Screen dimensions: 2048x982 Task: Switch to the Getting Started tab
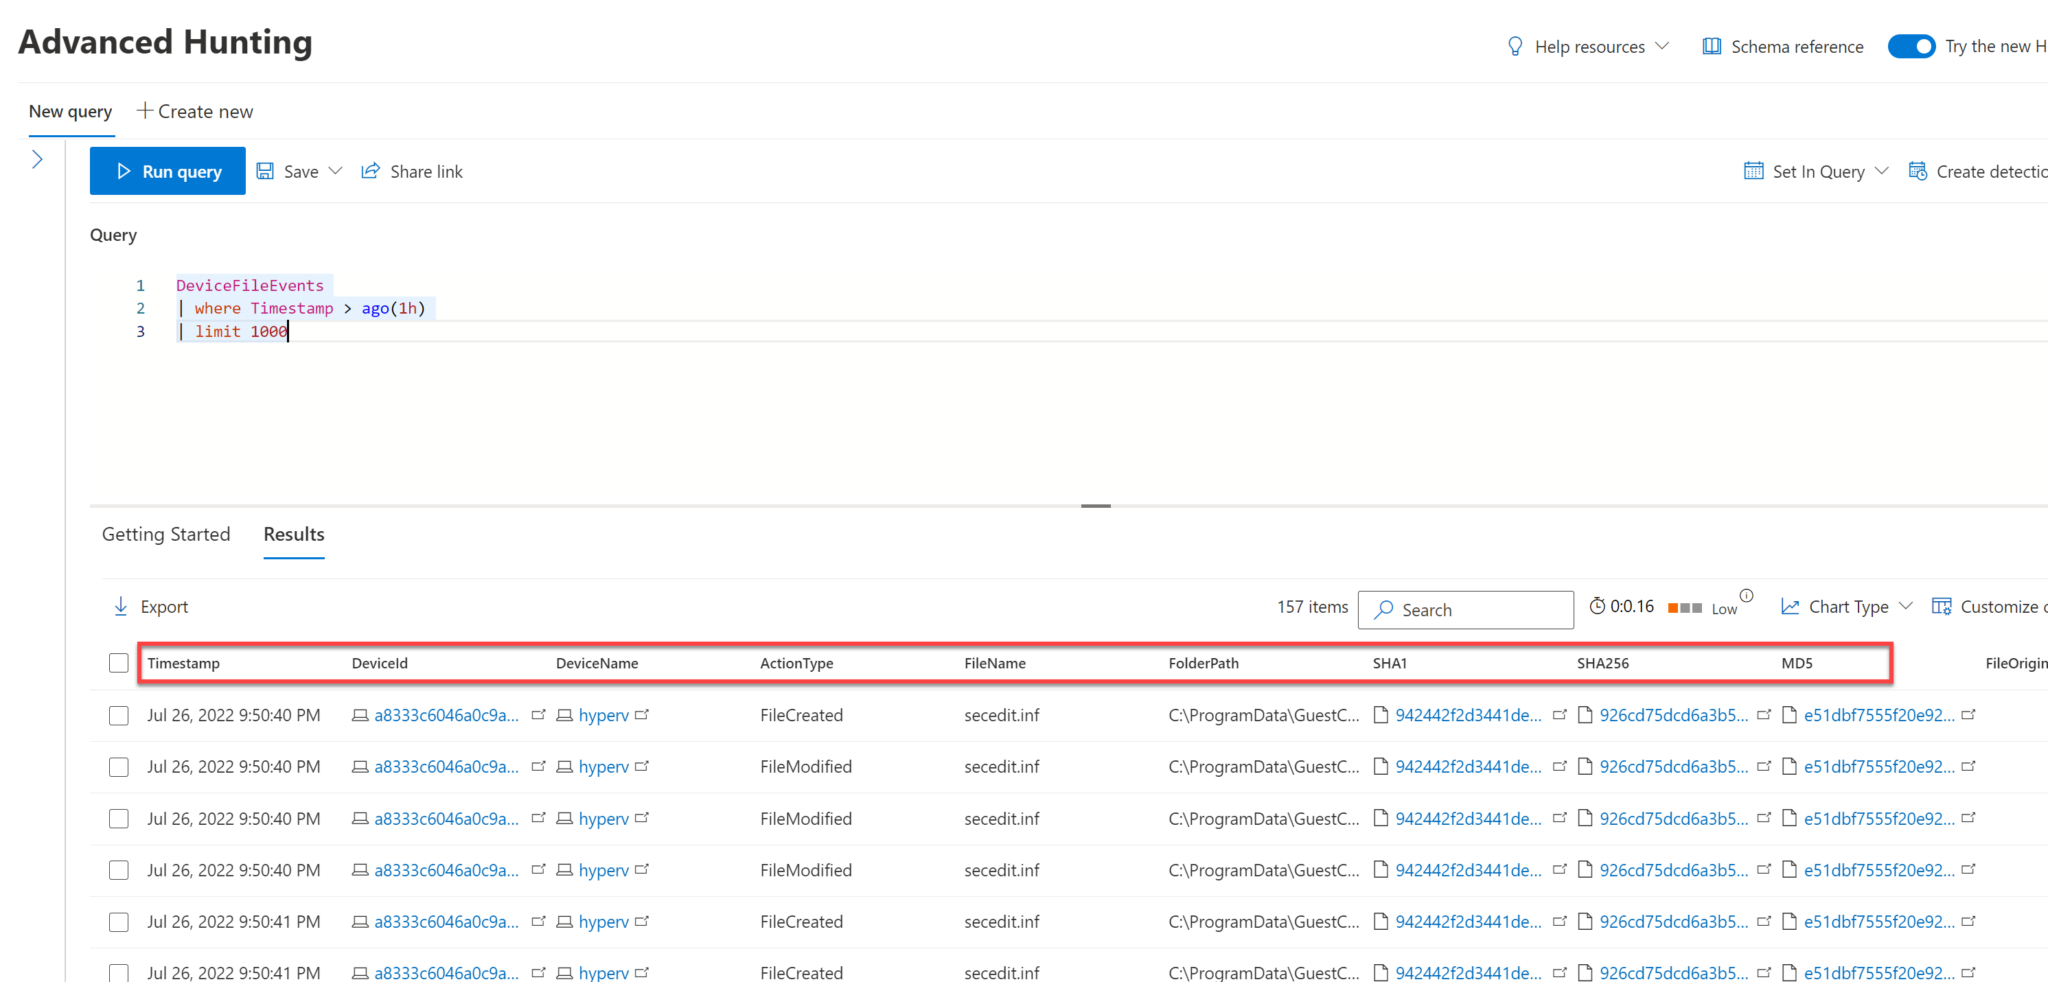pos(166,534)
